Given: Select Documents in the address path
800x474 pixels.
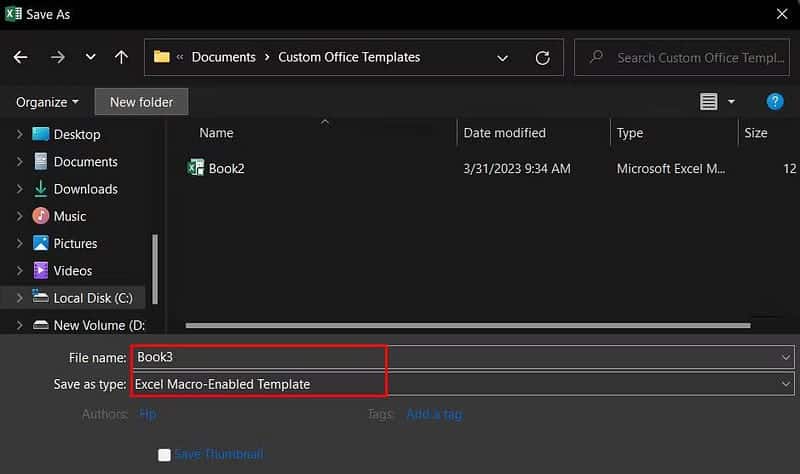Looking at the screenshot, I should pos(223,57).
